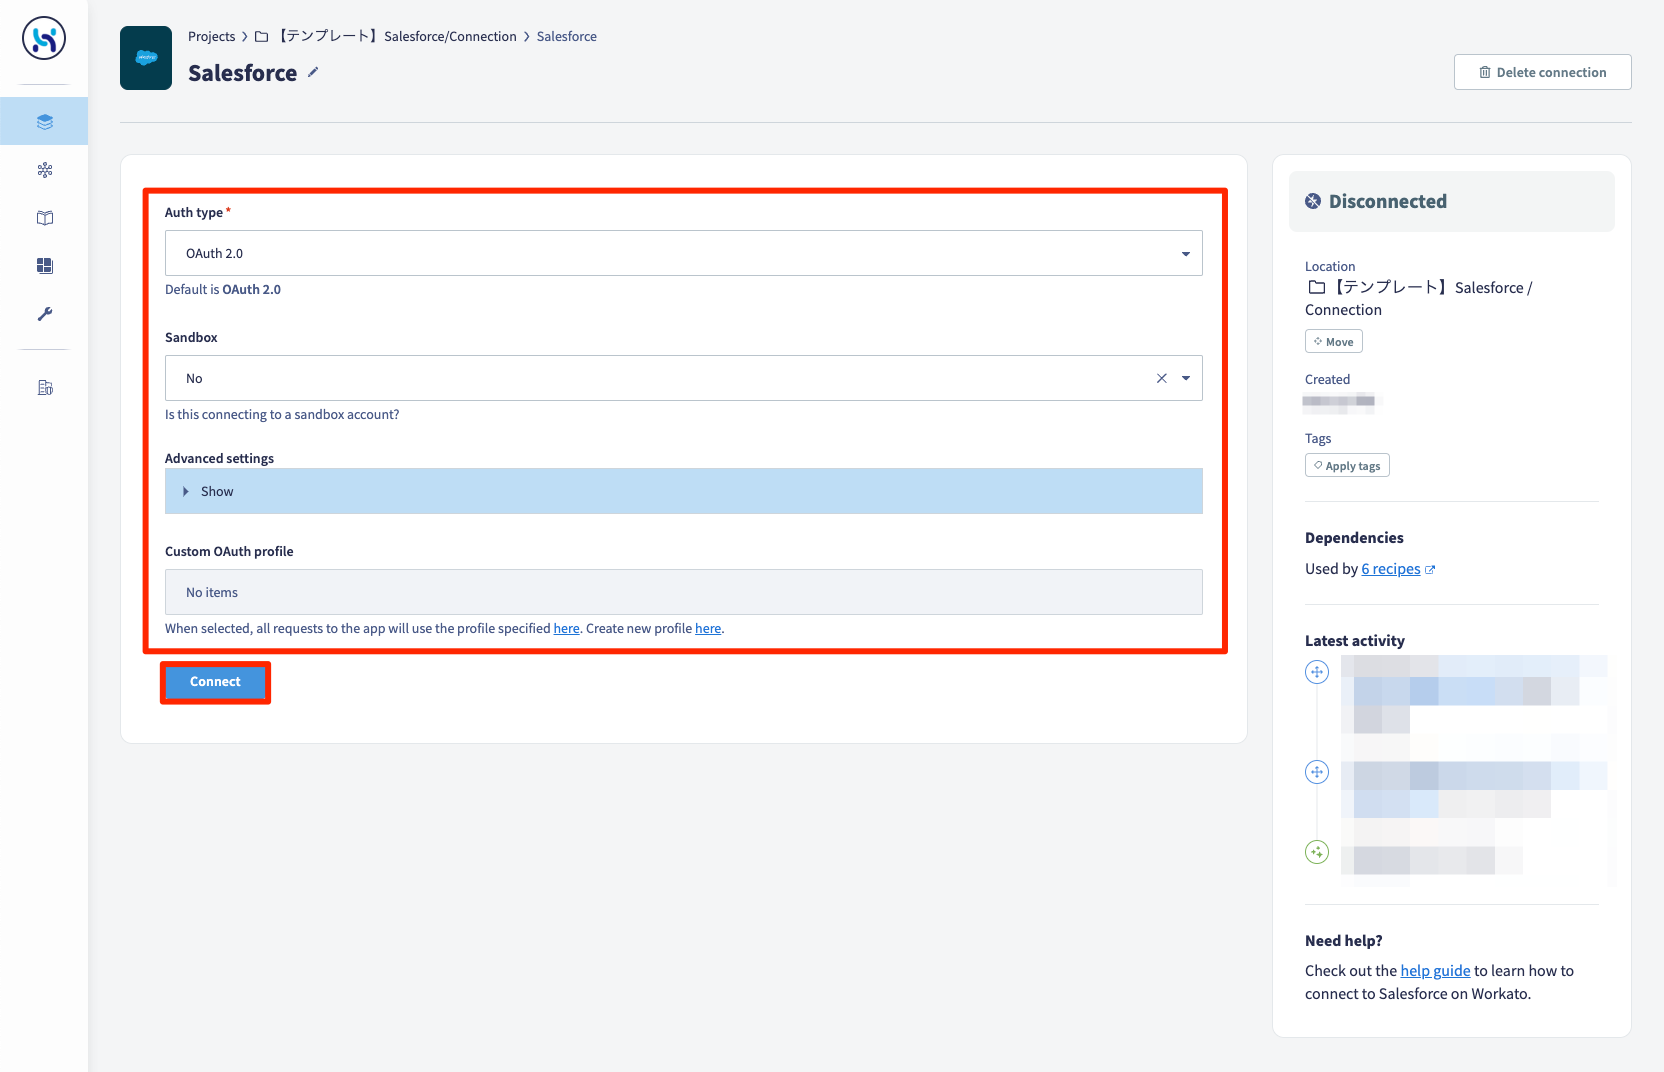Image resolution: width=1664 pixels, height=1072 pixels.
Task: Click 'Is this connecting to a sandbox account?' text
Action: coord(282,415)
